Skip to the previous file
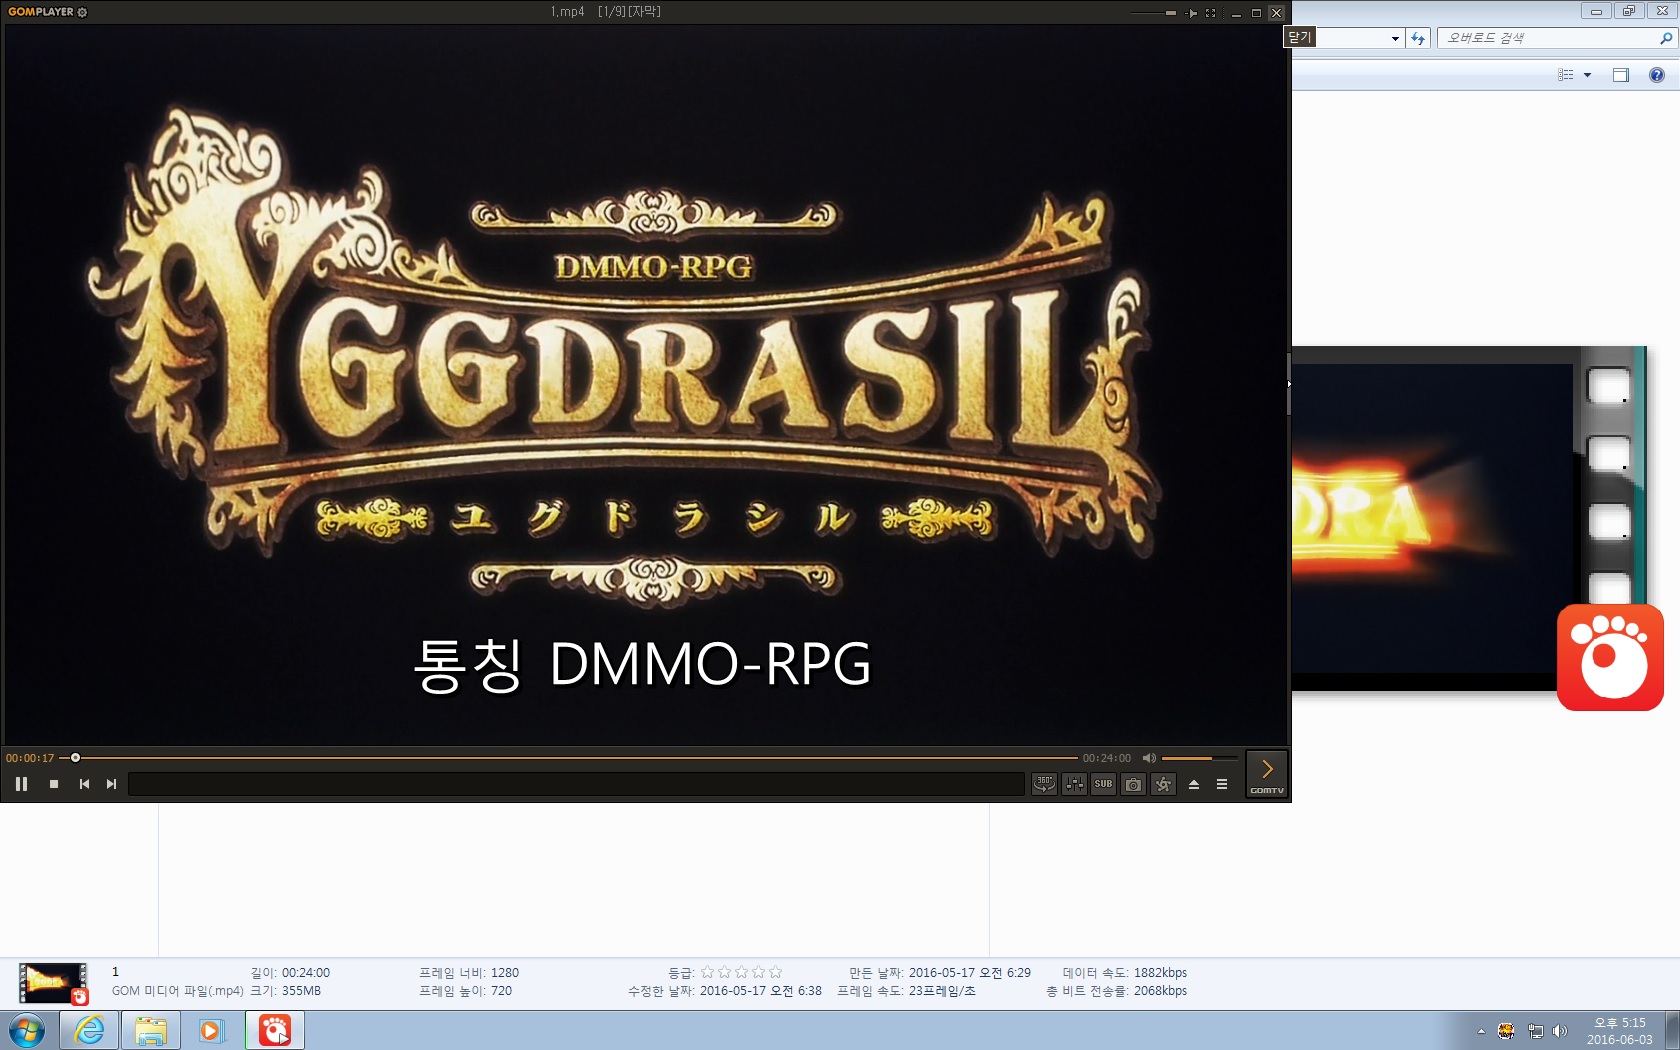Viewport: 1680px width, 1050px height. click(x=84, y=784)
